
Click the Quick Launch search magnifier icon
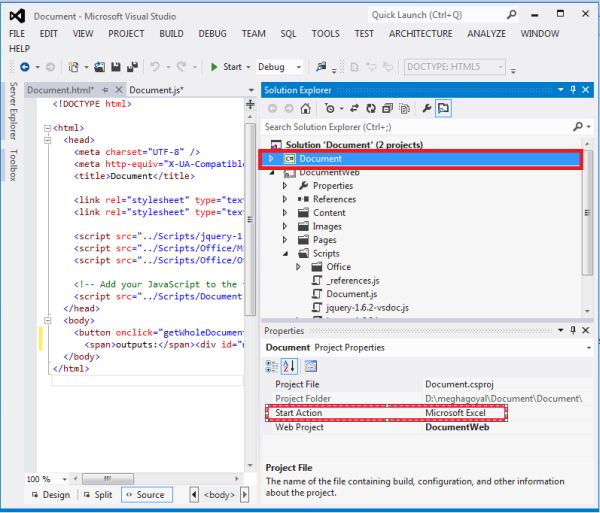coord(511,15)
